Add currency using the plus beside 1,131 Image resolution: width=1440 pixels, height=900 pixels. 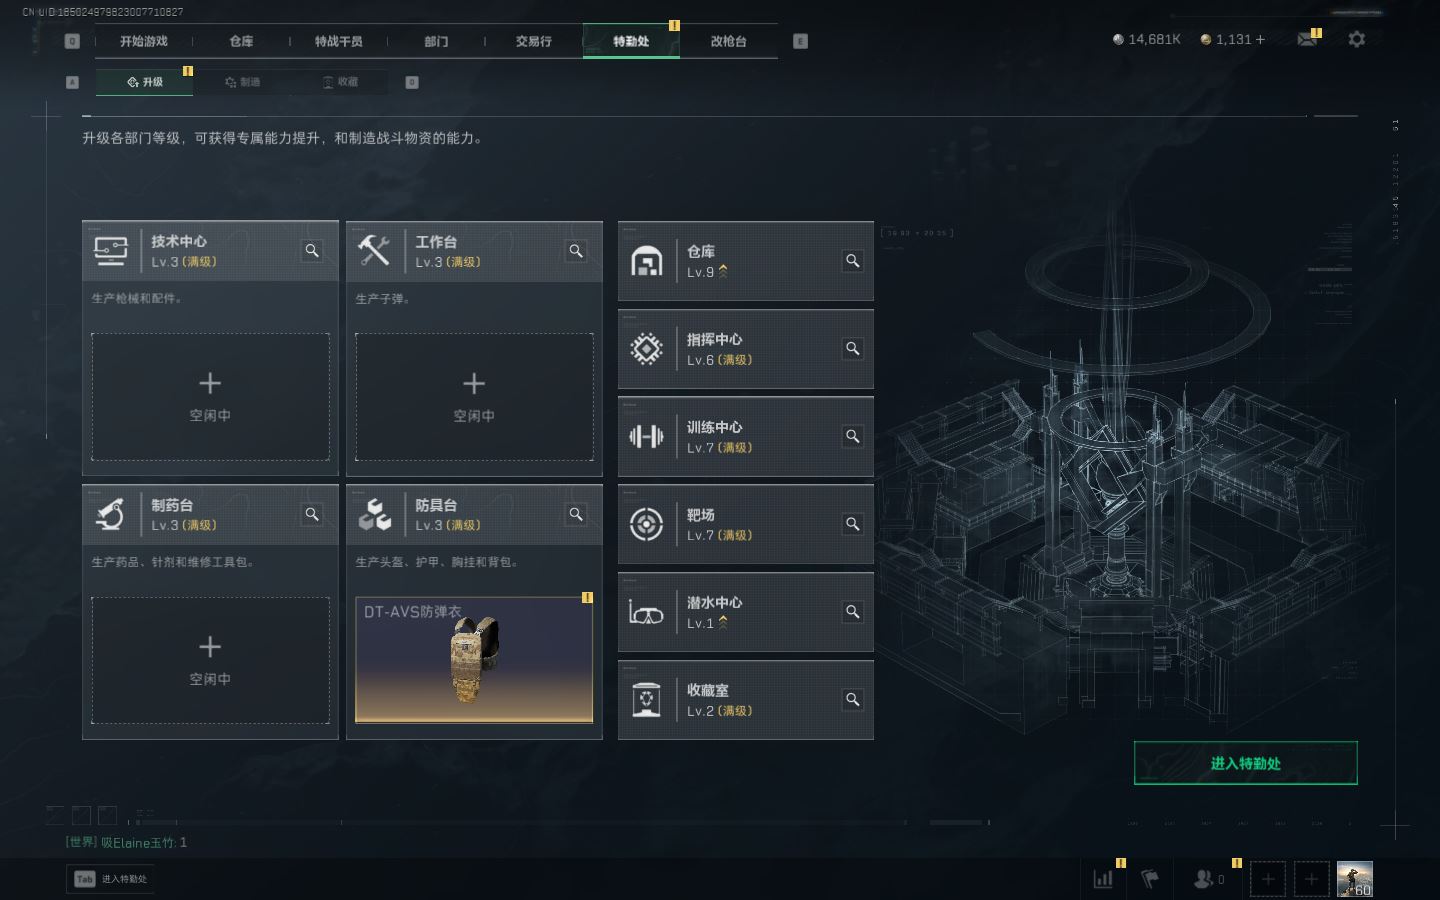(x=1260, y=39)
